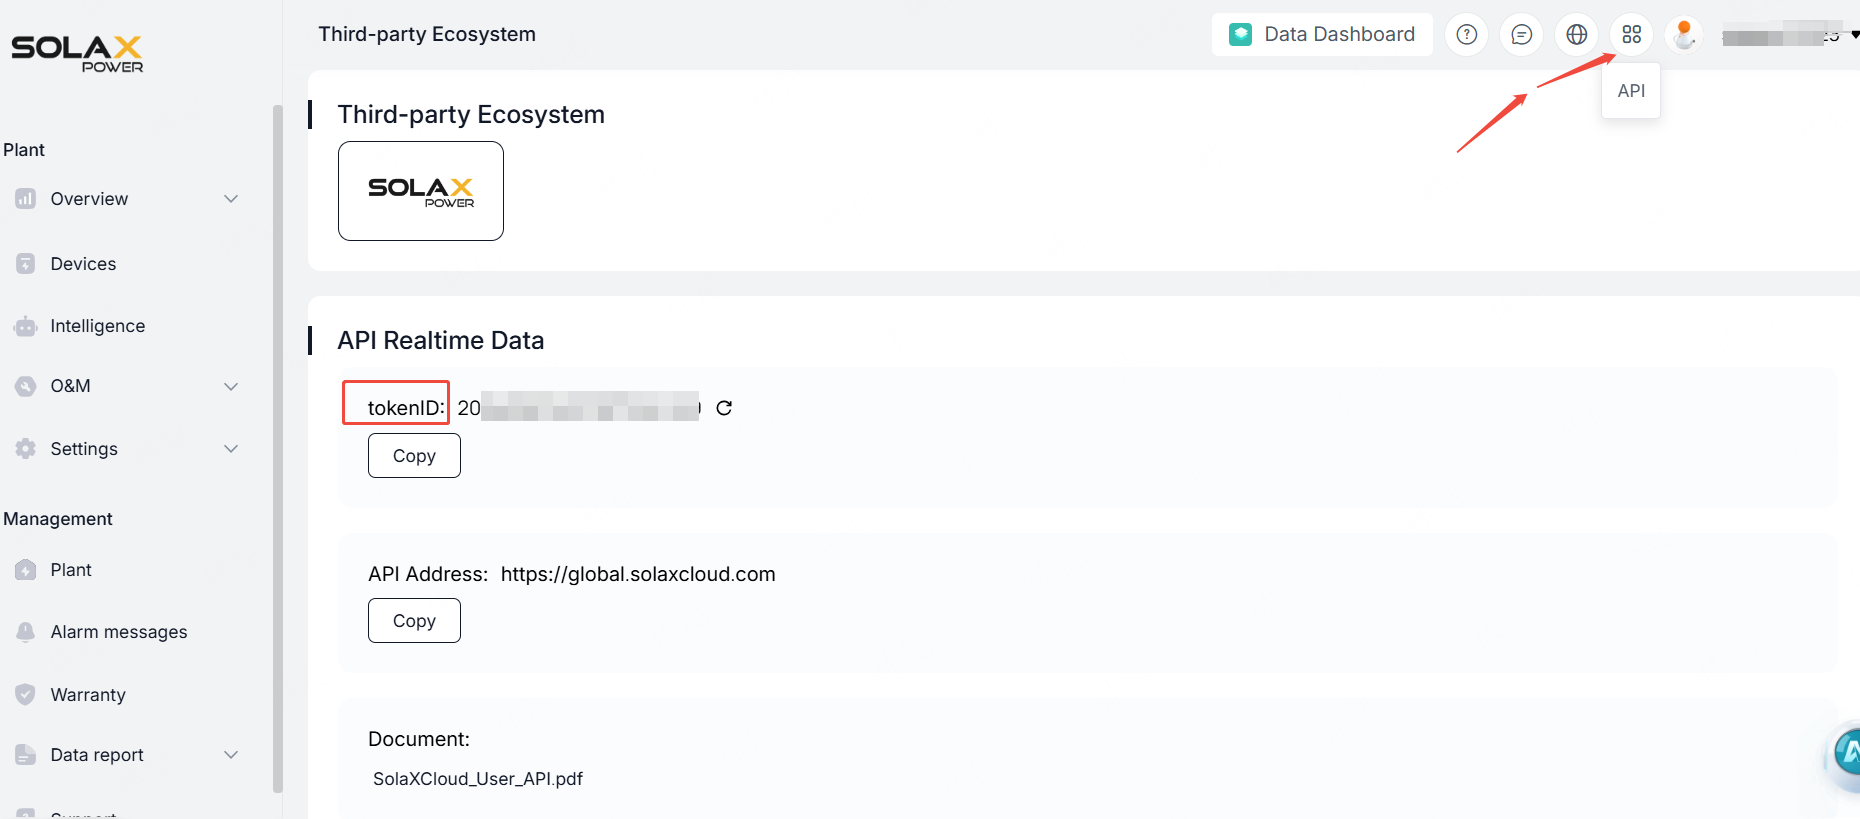This screenshot has height=819, width=1860.
Task: Open SolaXCloud_User_API.pdf document link
Action: [x=477, y=779]
